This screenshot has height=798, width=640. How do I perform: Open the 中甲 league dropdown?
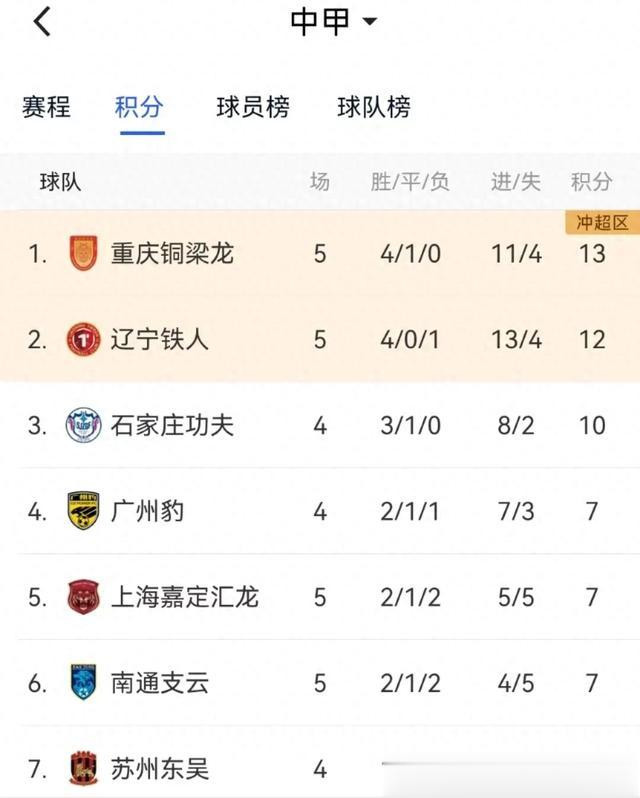334,21
